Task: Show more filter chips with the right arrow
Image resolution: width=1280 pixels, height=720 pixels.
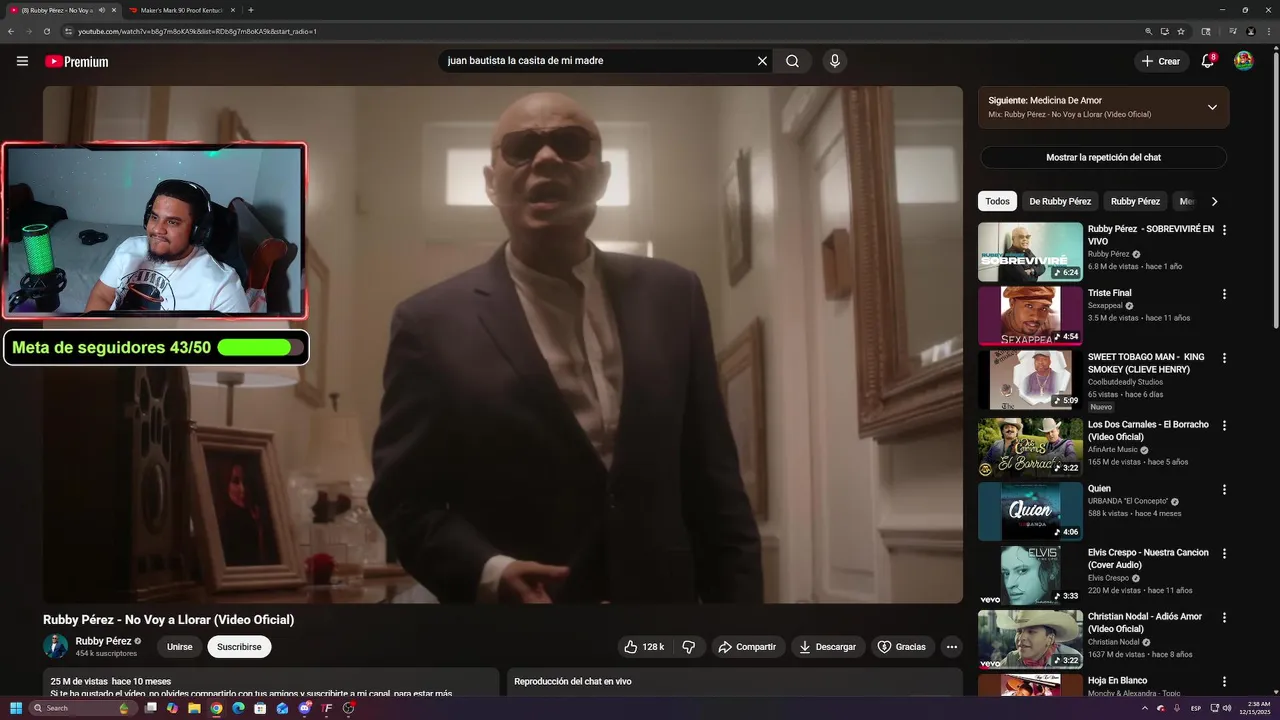Action: pos(1214,201)
